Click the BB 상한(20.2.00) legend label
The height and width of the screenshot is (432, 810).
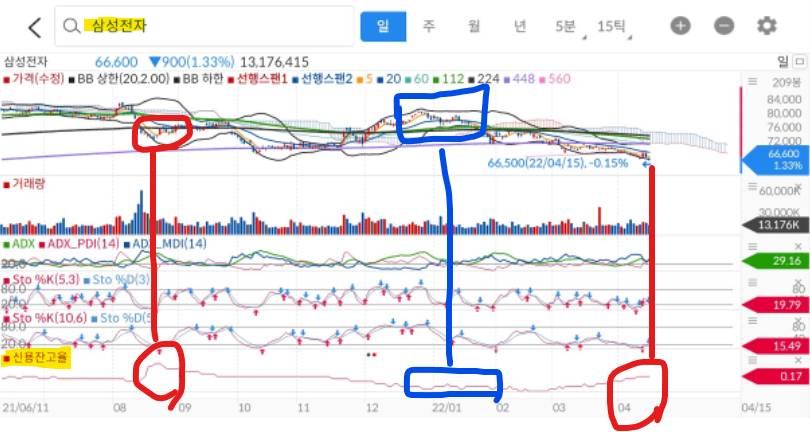coord(123,79)
